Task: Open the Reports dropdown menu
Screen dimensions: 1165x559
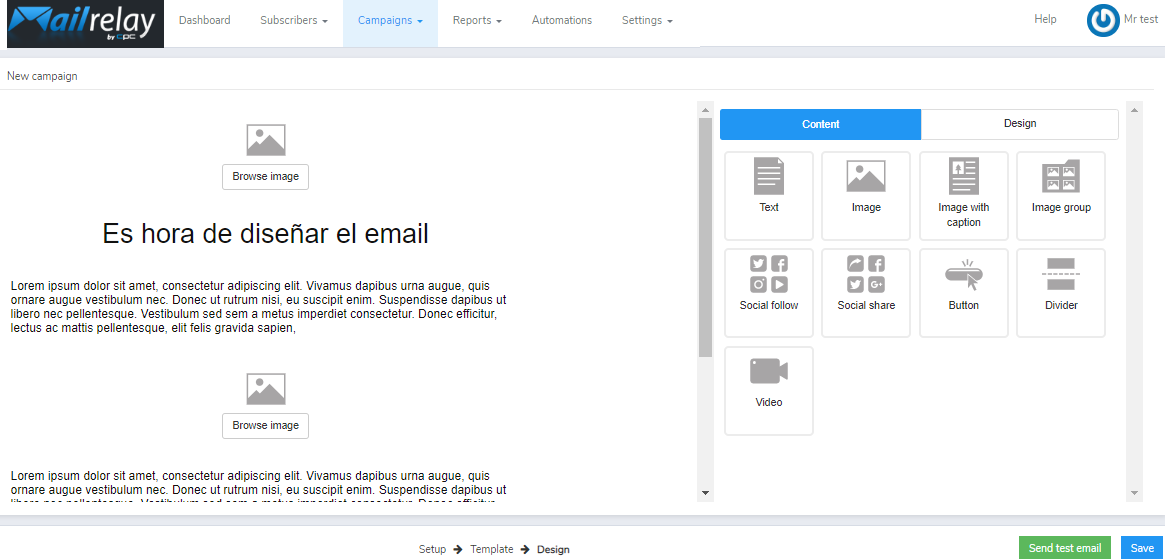Action: point(477,21)
